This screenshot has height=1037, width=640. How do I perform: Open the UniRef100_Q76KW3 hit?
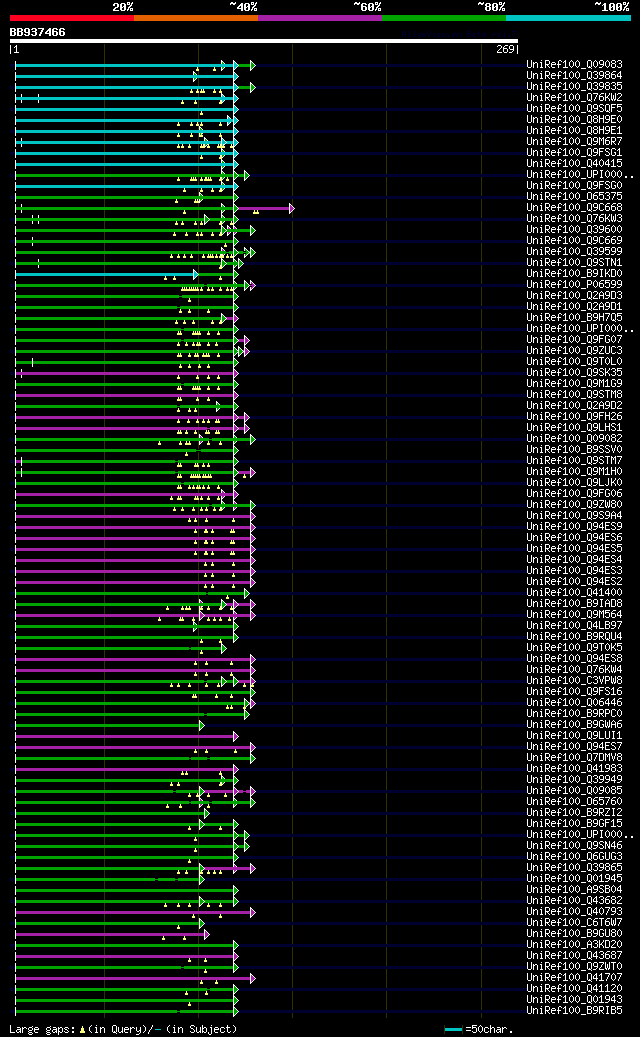coord(574,219)
